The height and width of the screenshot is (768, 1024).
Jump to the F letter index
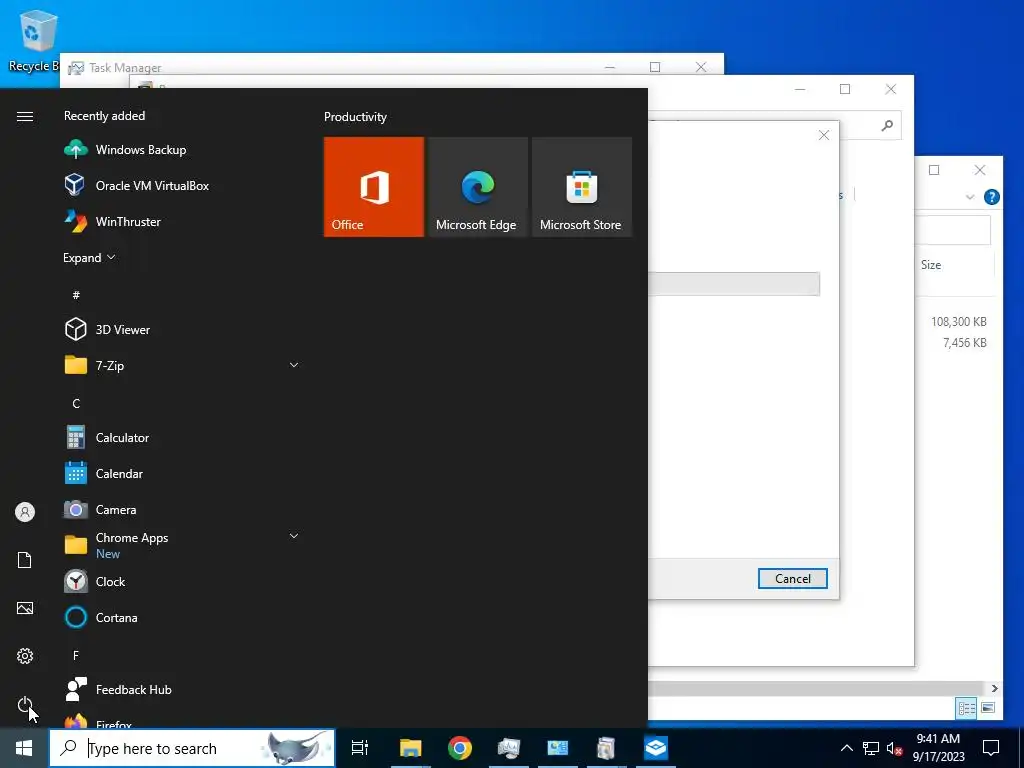[x=76, y=655]
